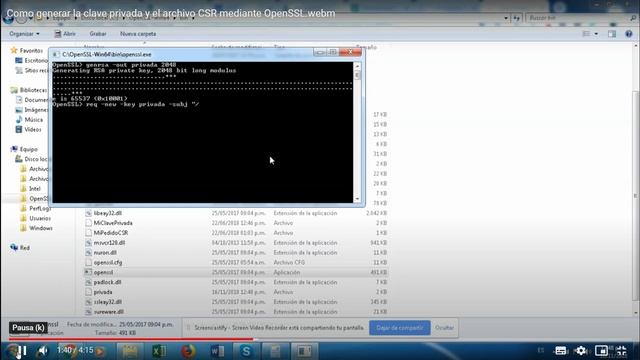Viewport: 640px width, 360px height.
Task: Click console scrollbar up arrow
Action: tap(357, 66)
